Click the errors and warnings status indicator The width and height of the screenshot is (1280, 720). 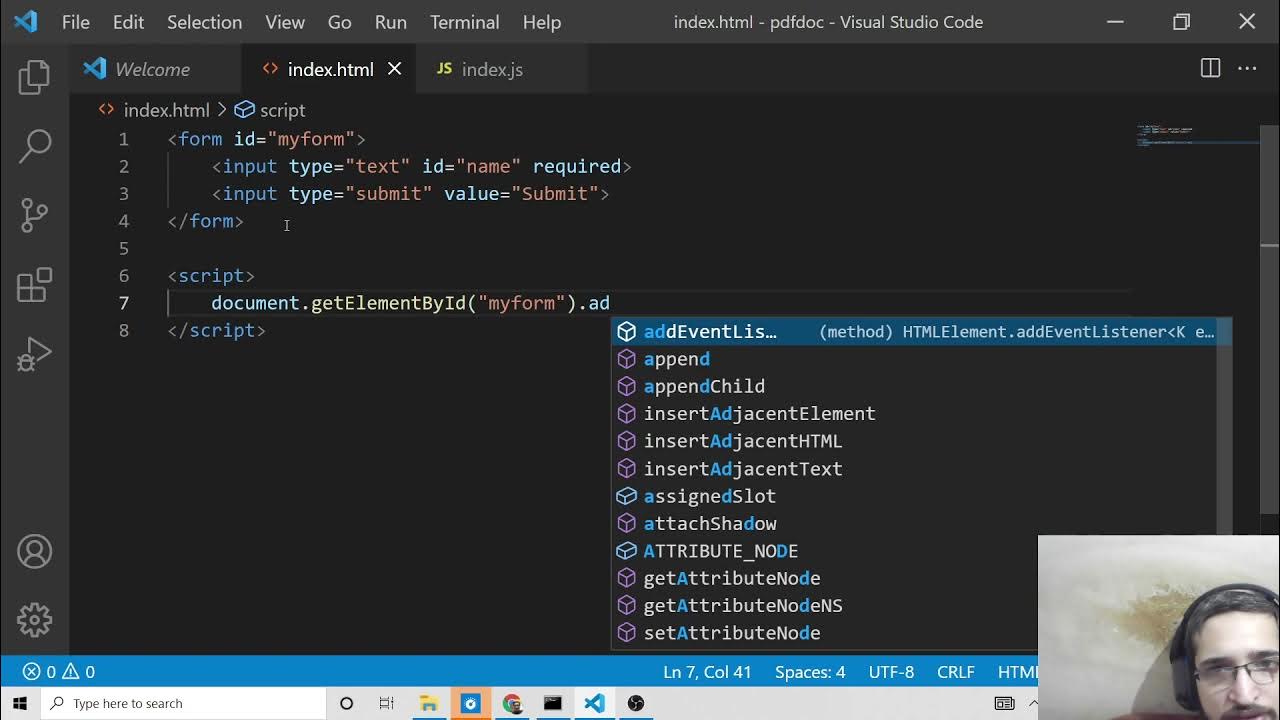click(59, 672)
